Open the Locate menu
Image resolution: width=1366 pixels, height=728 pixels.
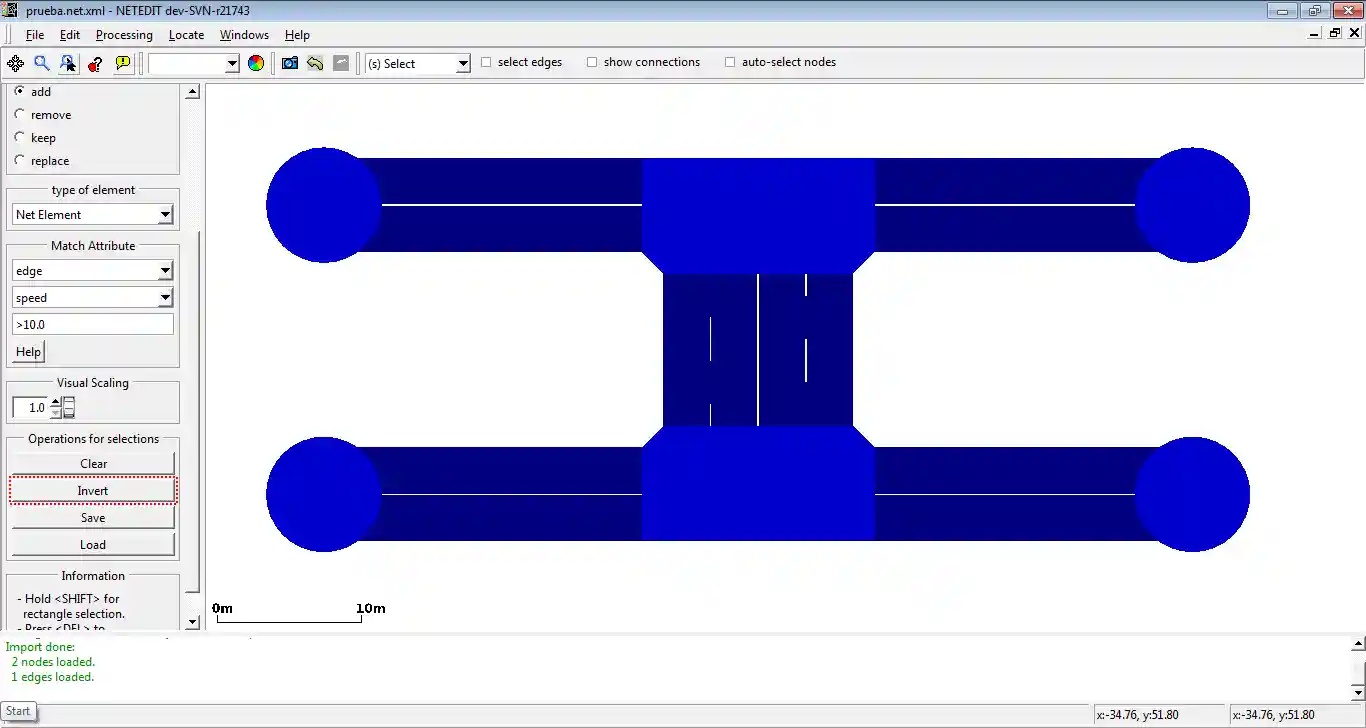[x=186, y=35]
